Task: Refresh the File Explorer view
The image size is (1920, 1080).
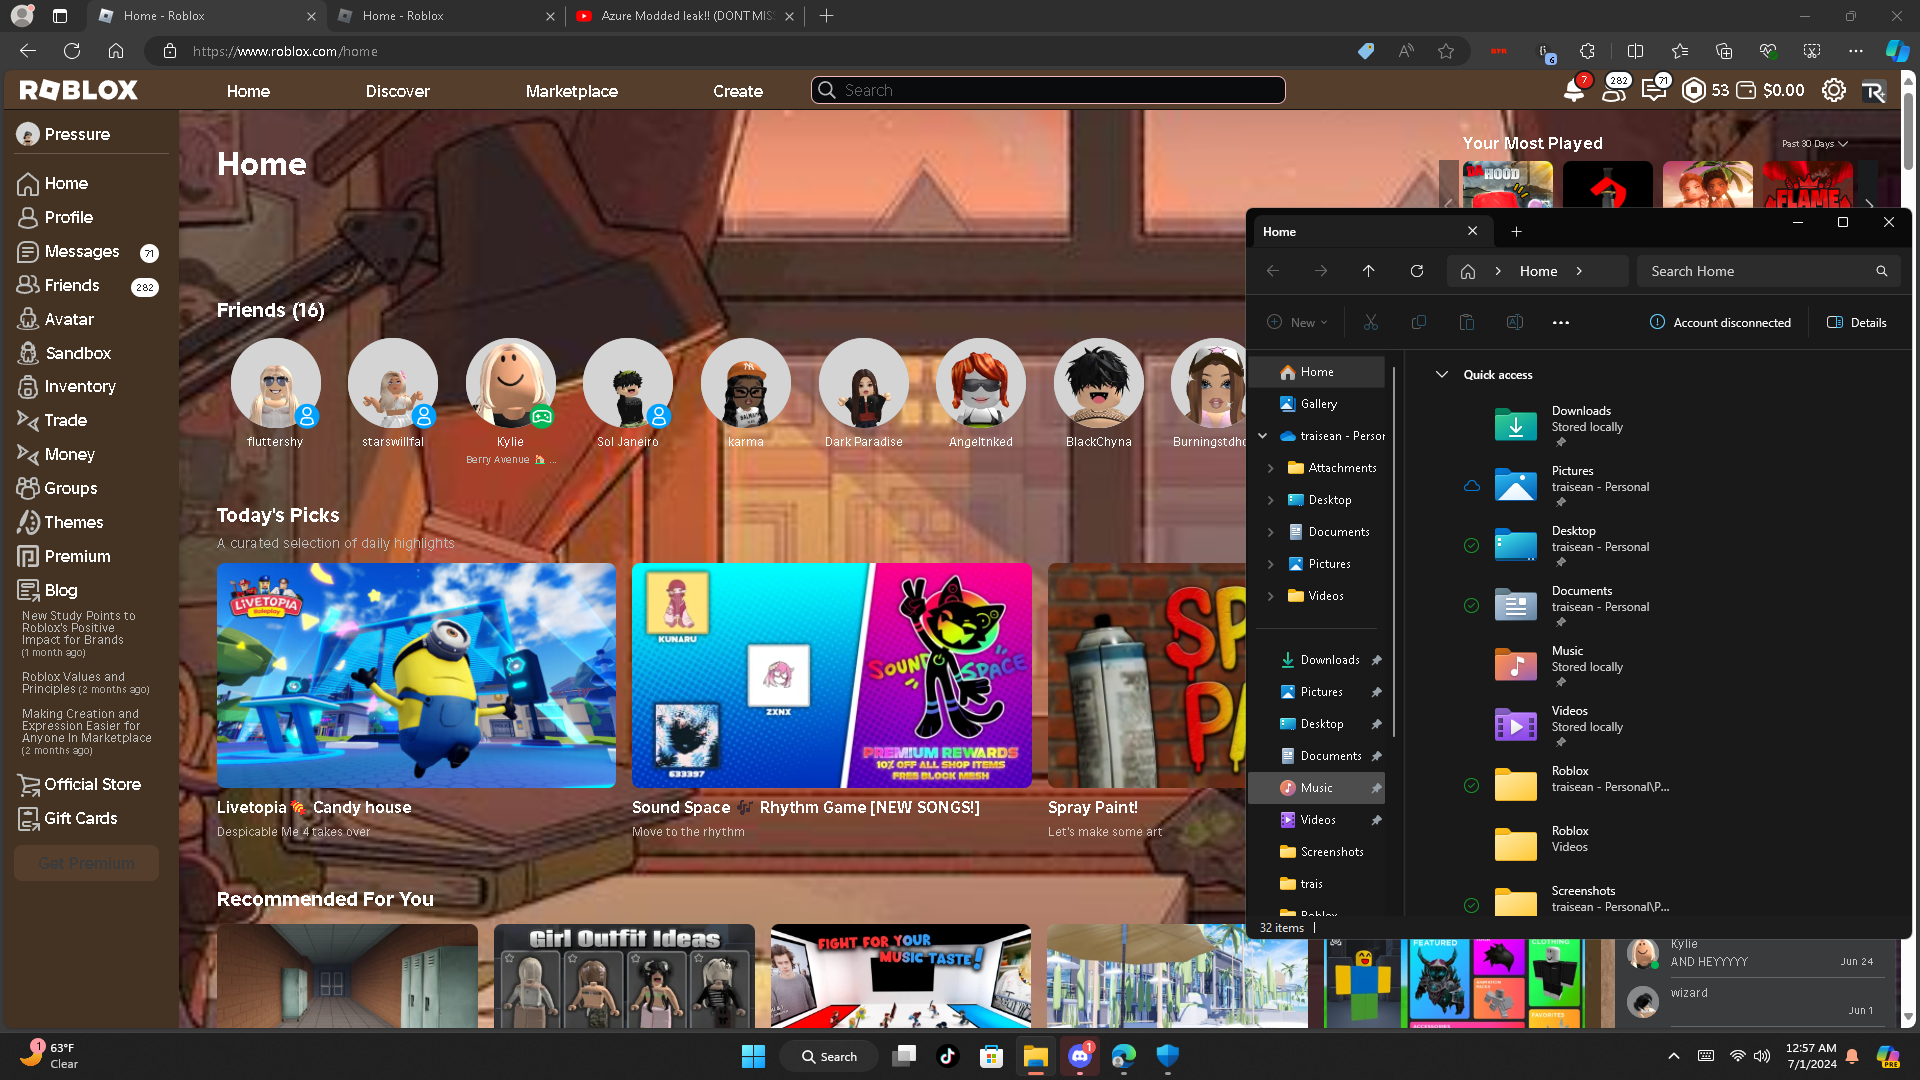Action: coord(1417,271)
